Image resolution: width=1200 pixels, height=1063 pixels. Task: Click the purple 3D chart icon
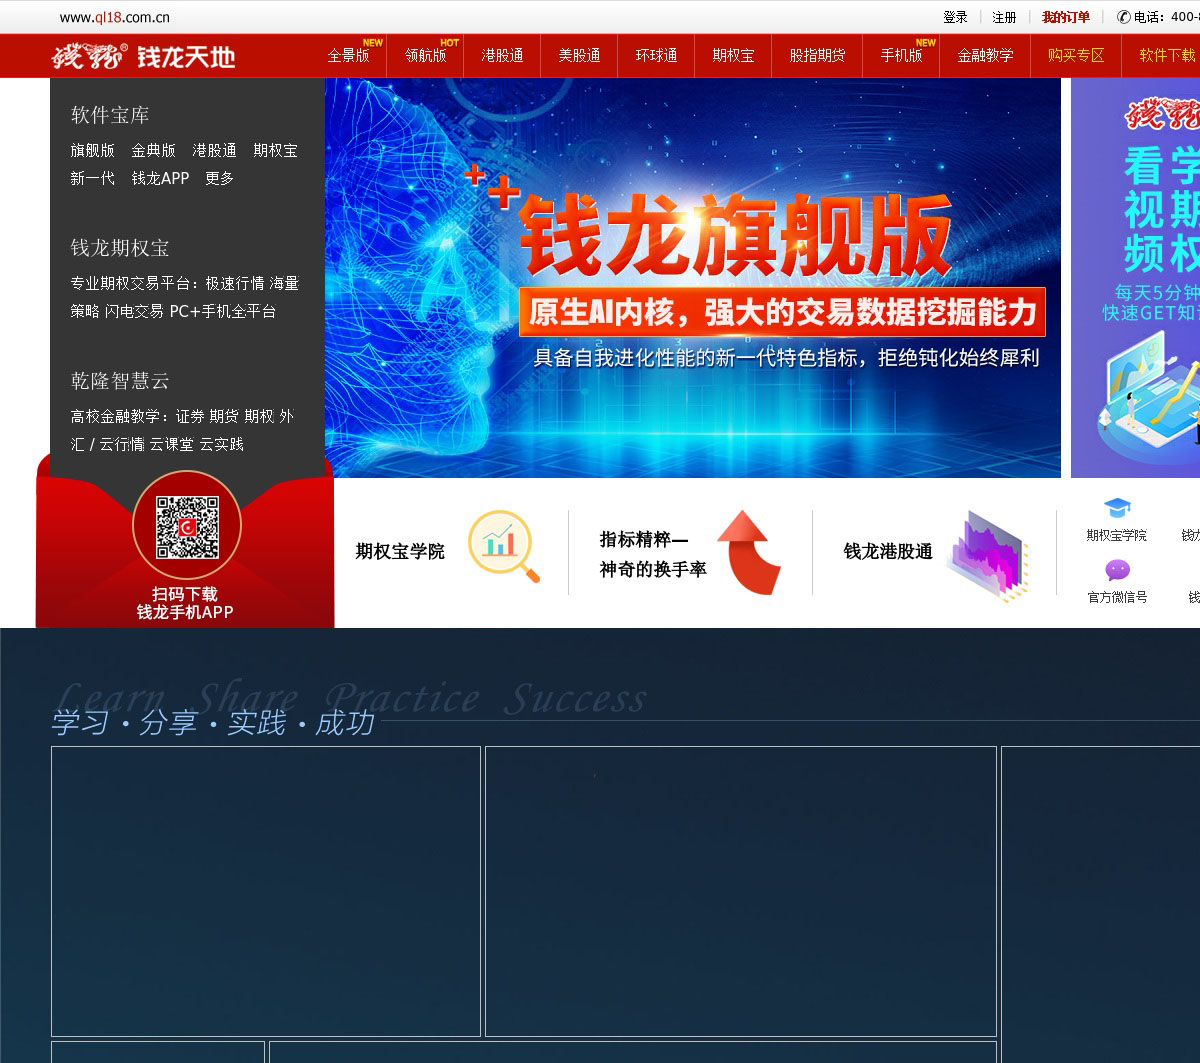985,555
